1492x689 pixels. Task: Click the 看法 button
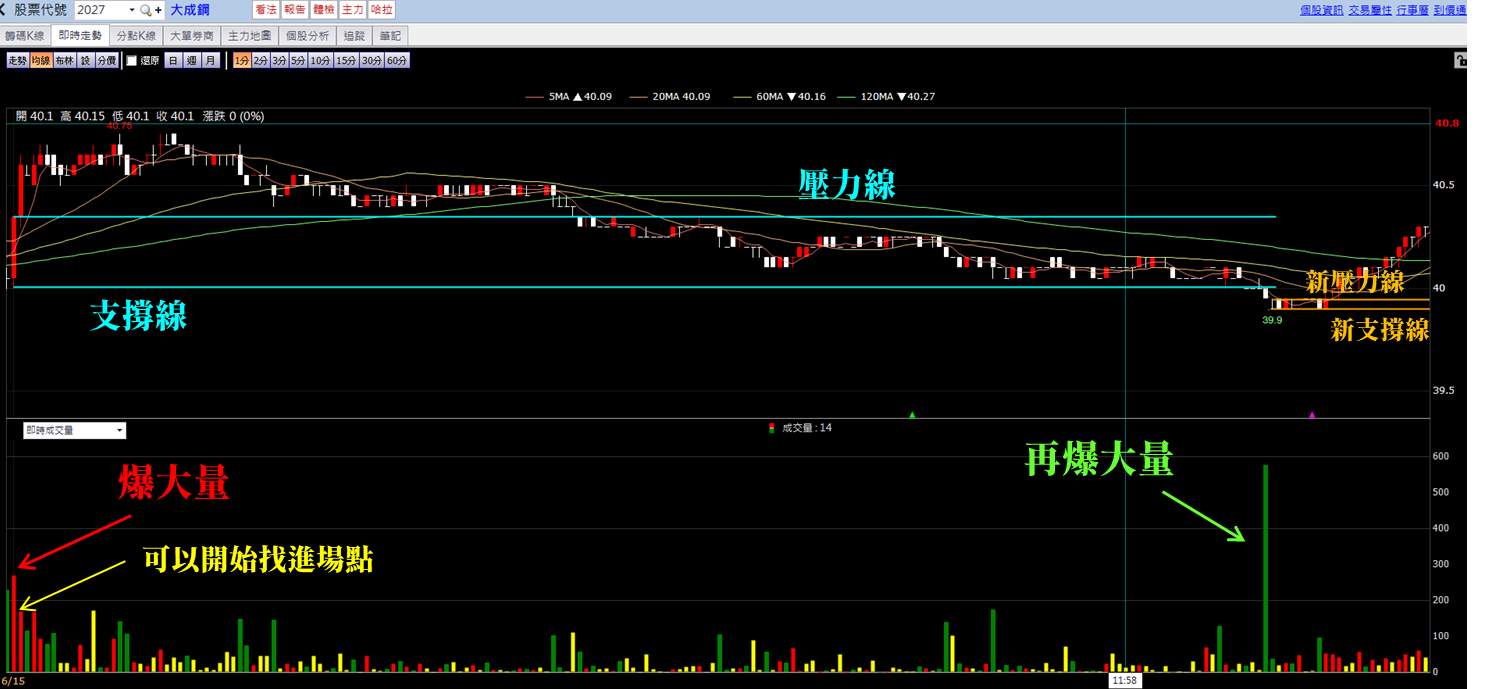coord(265,9)
